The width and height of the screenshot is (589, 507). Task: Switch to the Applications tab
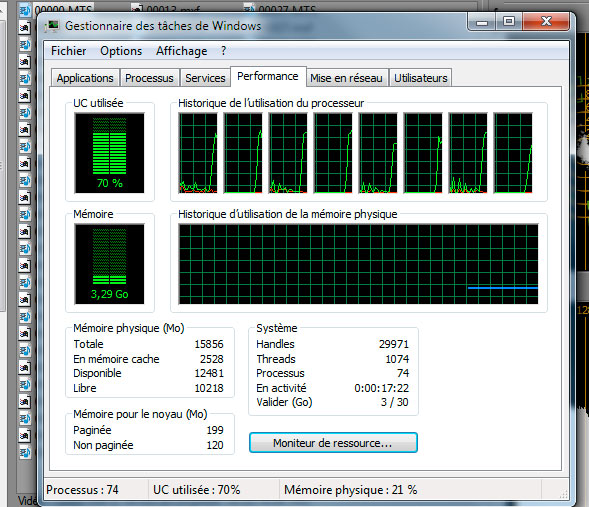[x=85, y=78]
